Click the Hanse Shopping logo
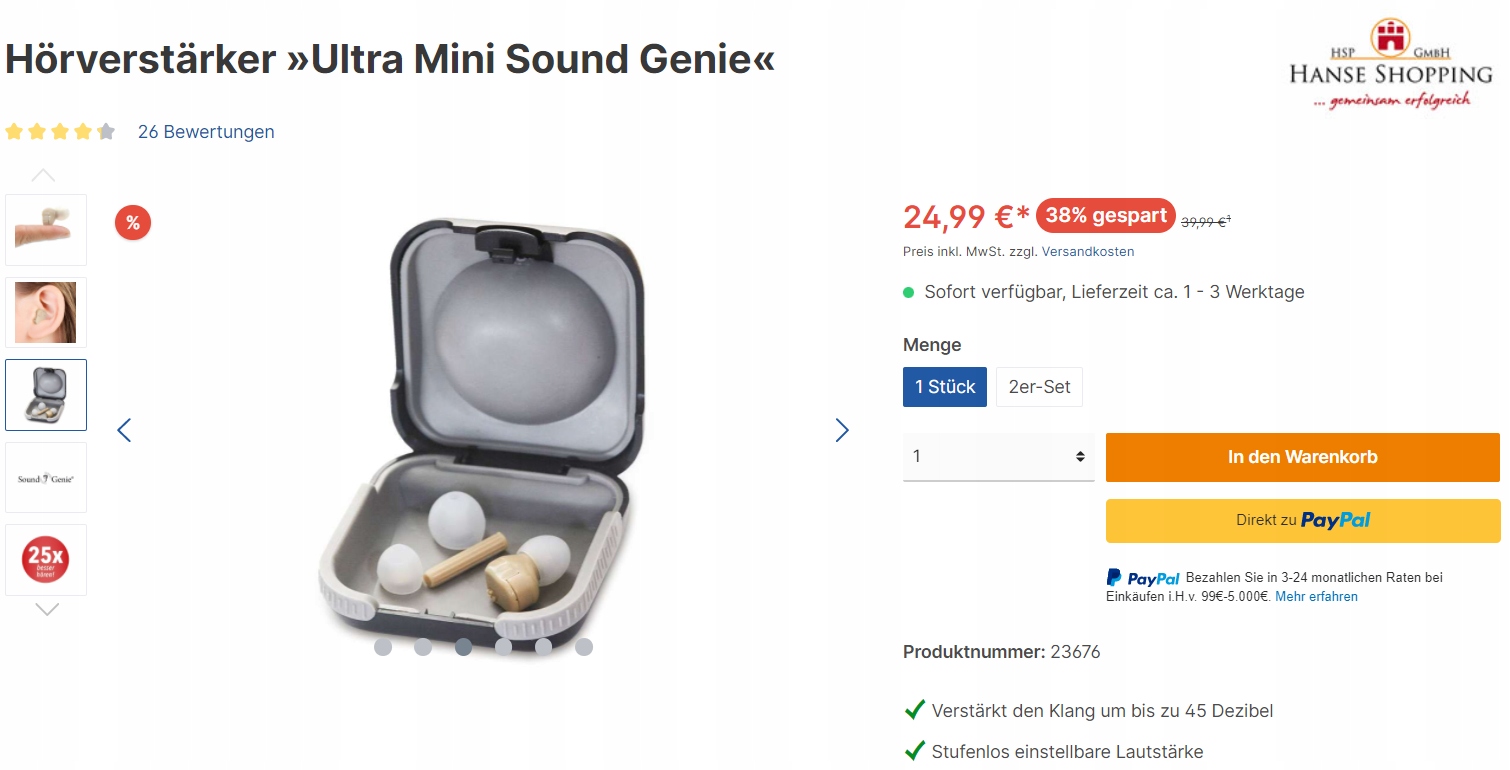The width and height of the screenshot is (1510, 770). click(1390, 65)
